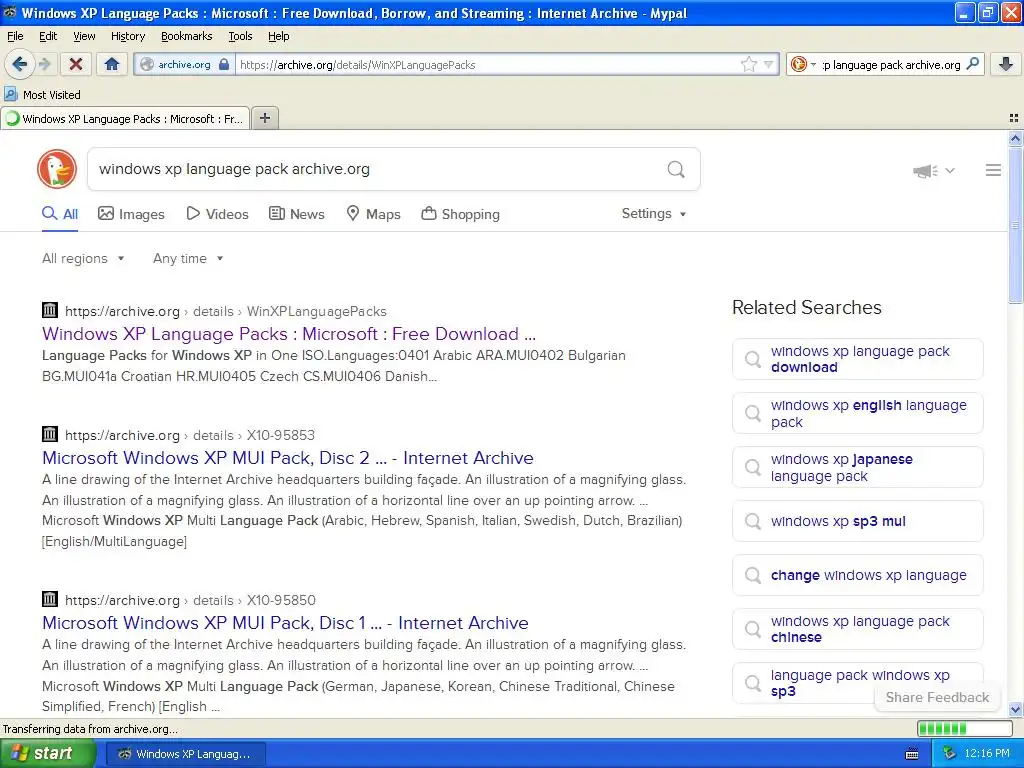The height and width of the screenshot is (768, 1024).
Task: Bookmark this page with star icon
Action: tap(748, 64)
